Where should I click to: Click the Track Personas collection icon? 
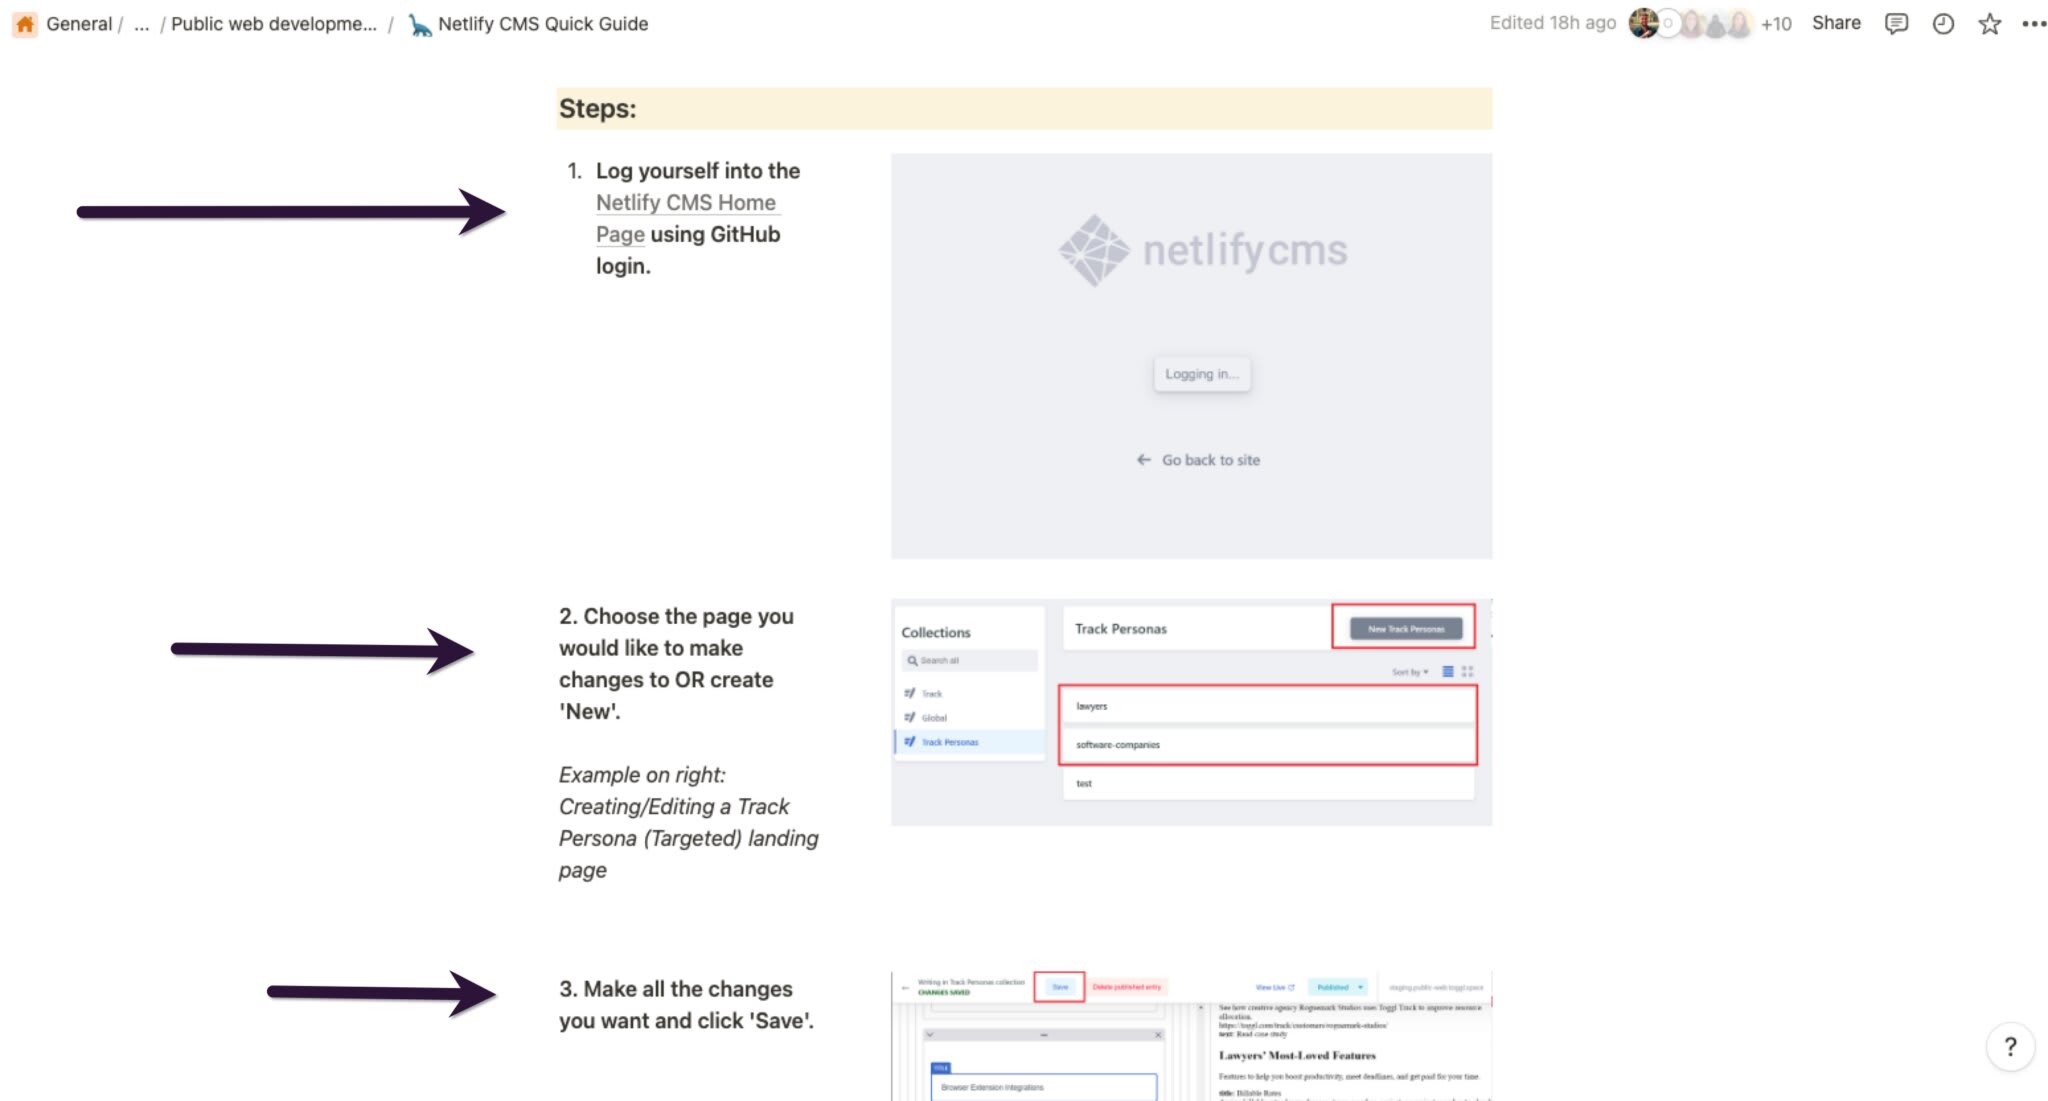pyautogui.click(x=909, y=742)
